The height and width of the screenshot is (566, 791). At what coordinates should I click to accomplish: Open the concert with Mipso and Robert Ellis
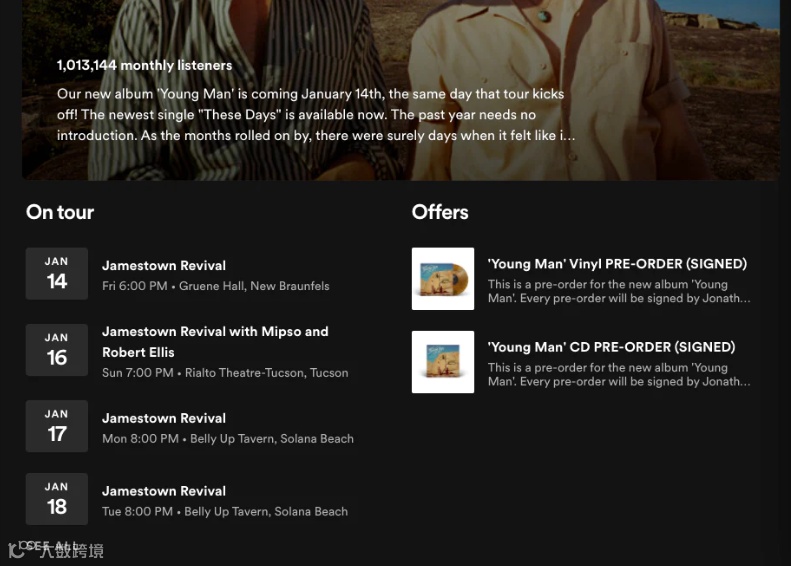click(215, 342)
